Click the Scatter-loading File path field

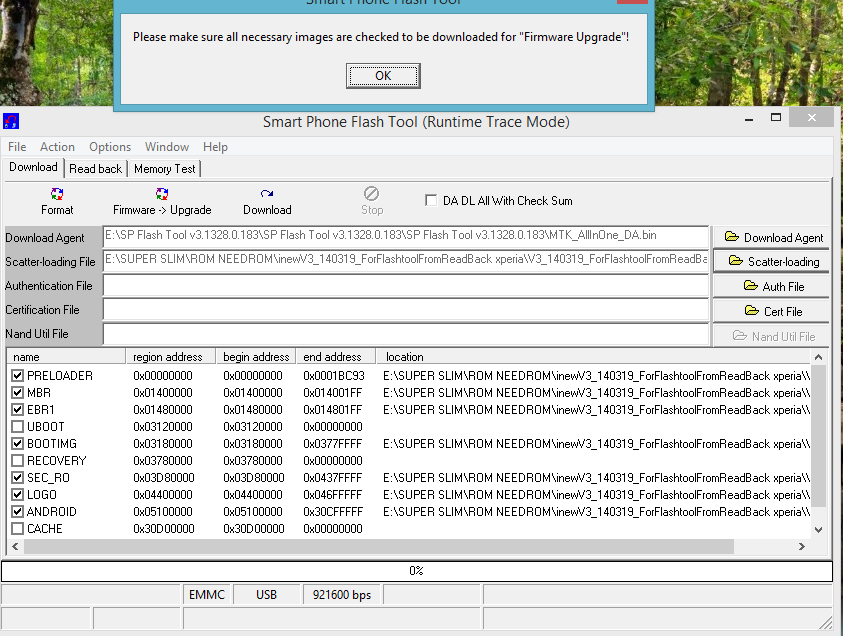pos(406,260)
